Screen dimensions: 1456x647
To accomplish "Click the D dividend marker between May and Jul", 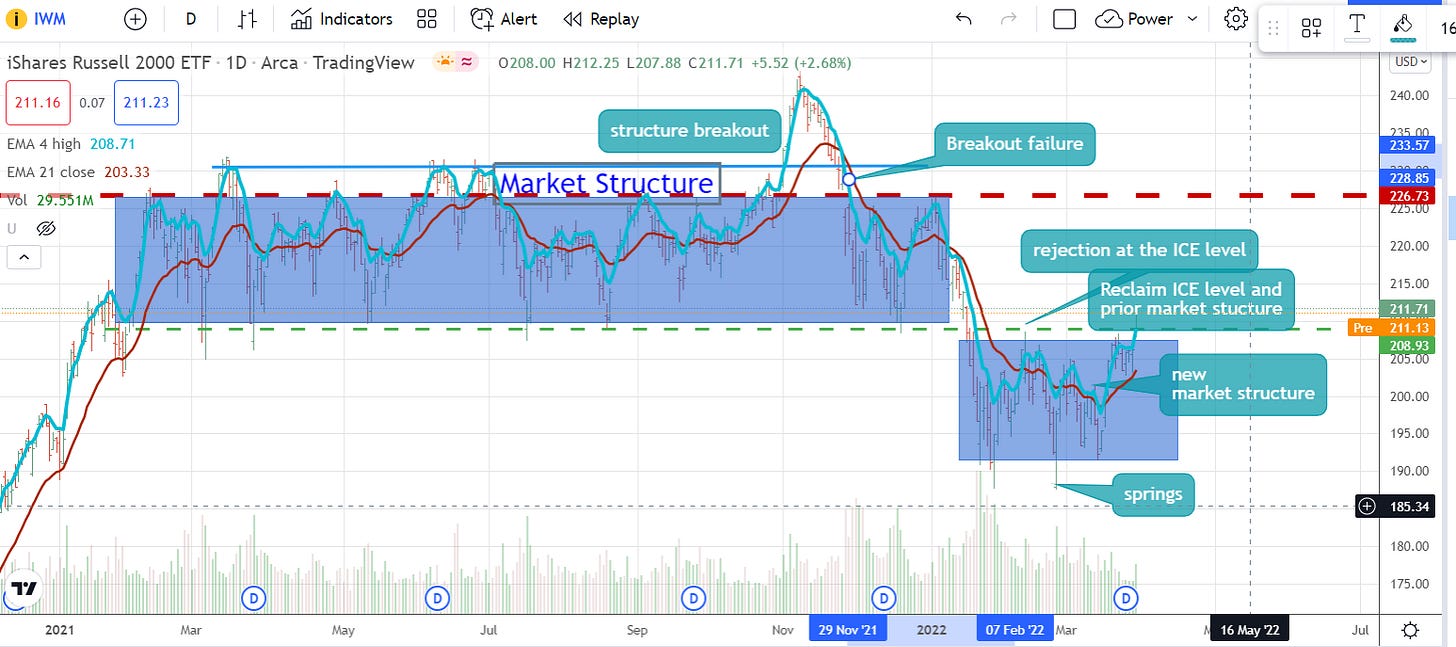I will 437,598.
